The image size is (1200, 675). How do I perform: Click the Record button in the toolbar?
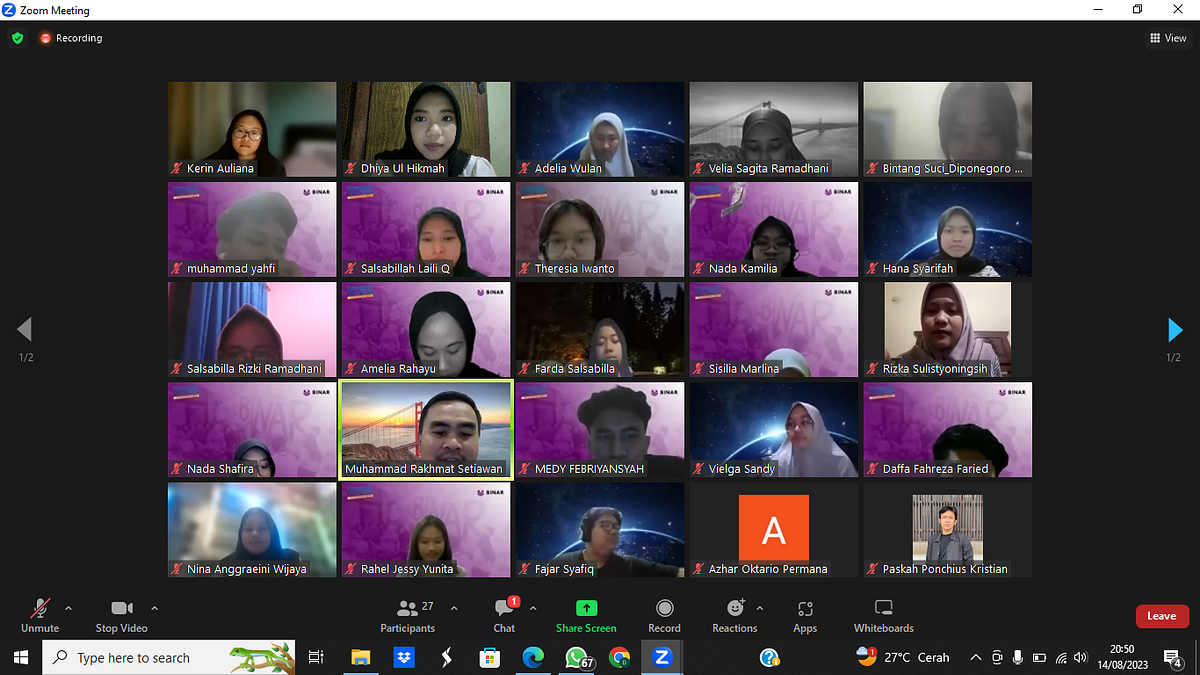(x=664, y=616)
